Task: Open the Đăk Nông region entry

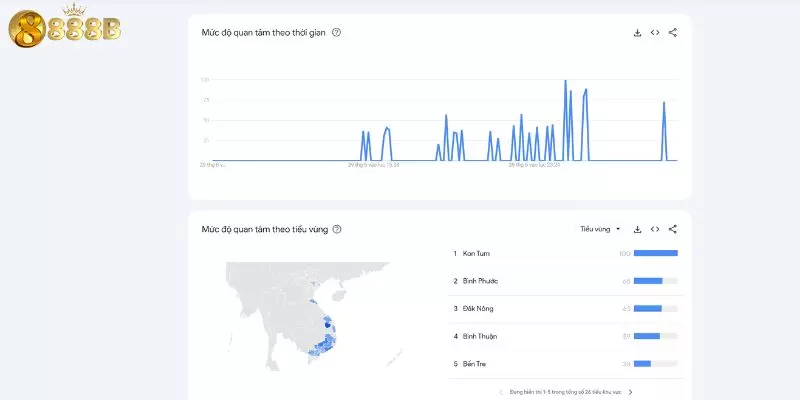Action: 478,308
